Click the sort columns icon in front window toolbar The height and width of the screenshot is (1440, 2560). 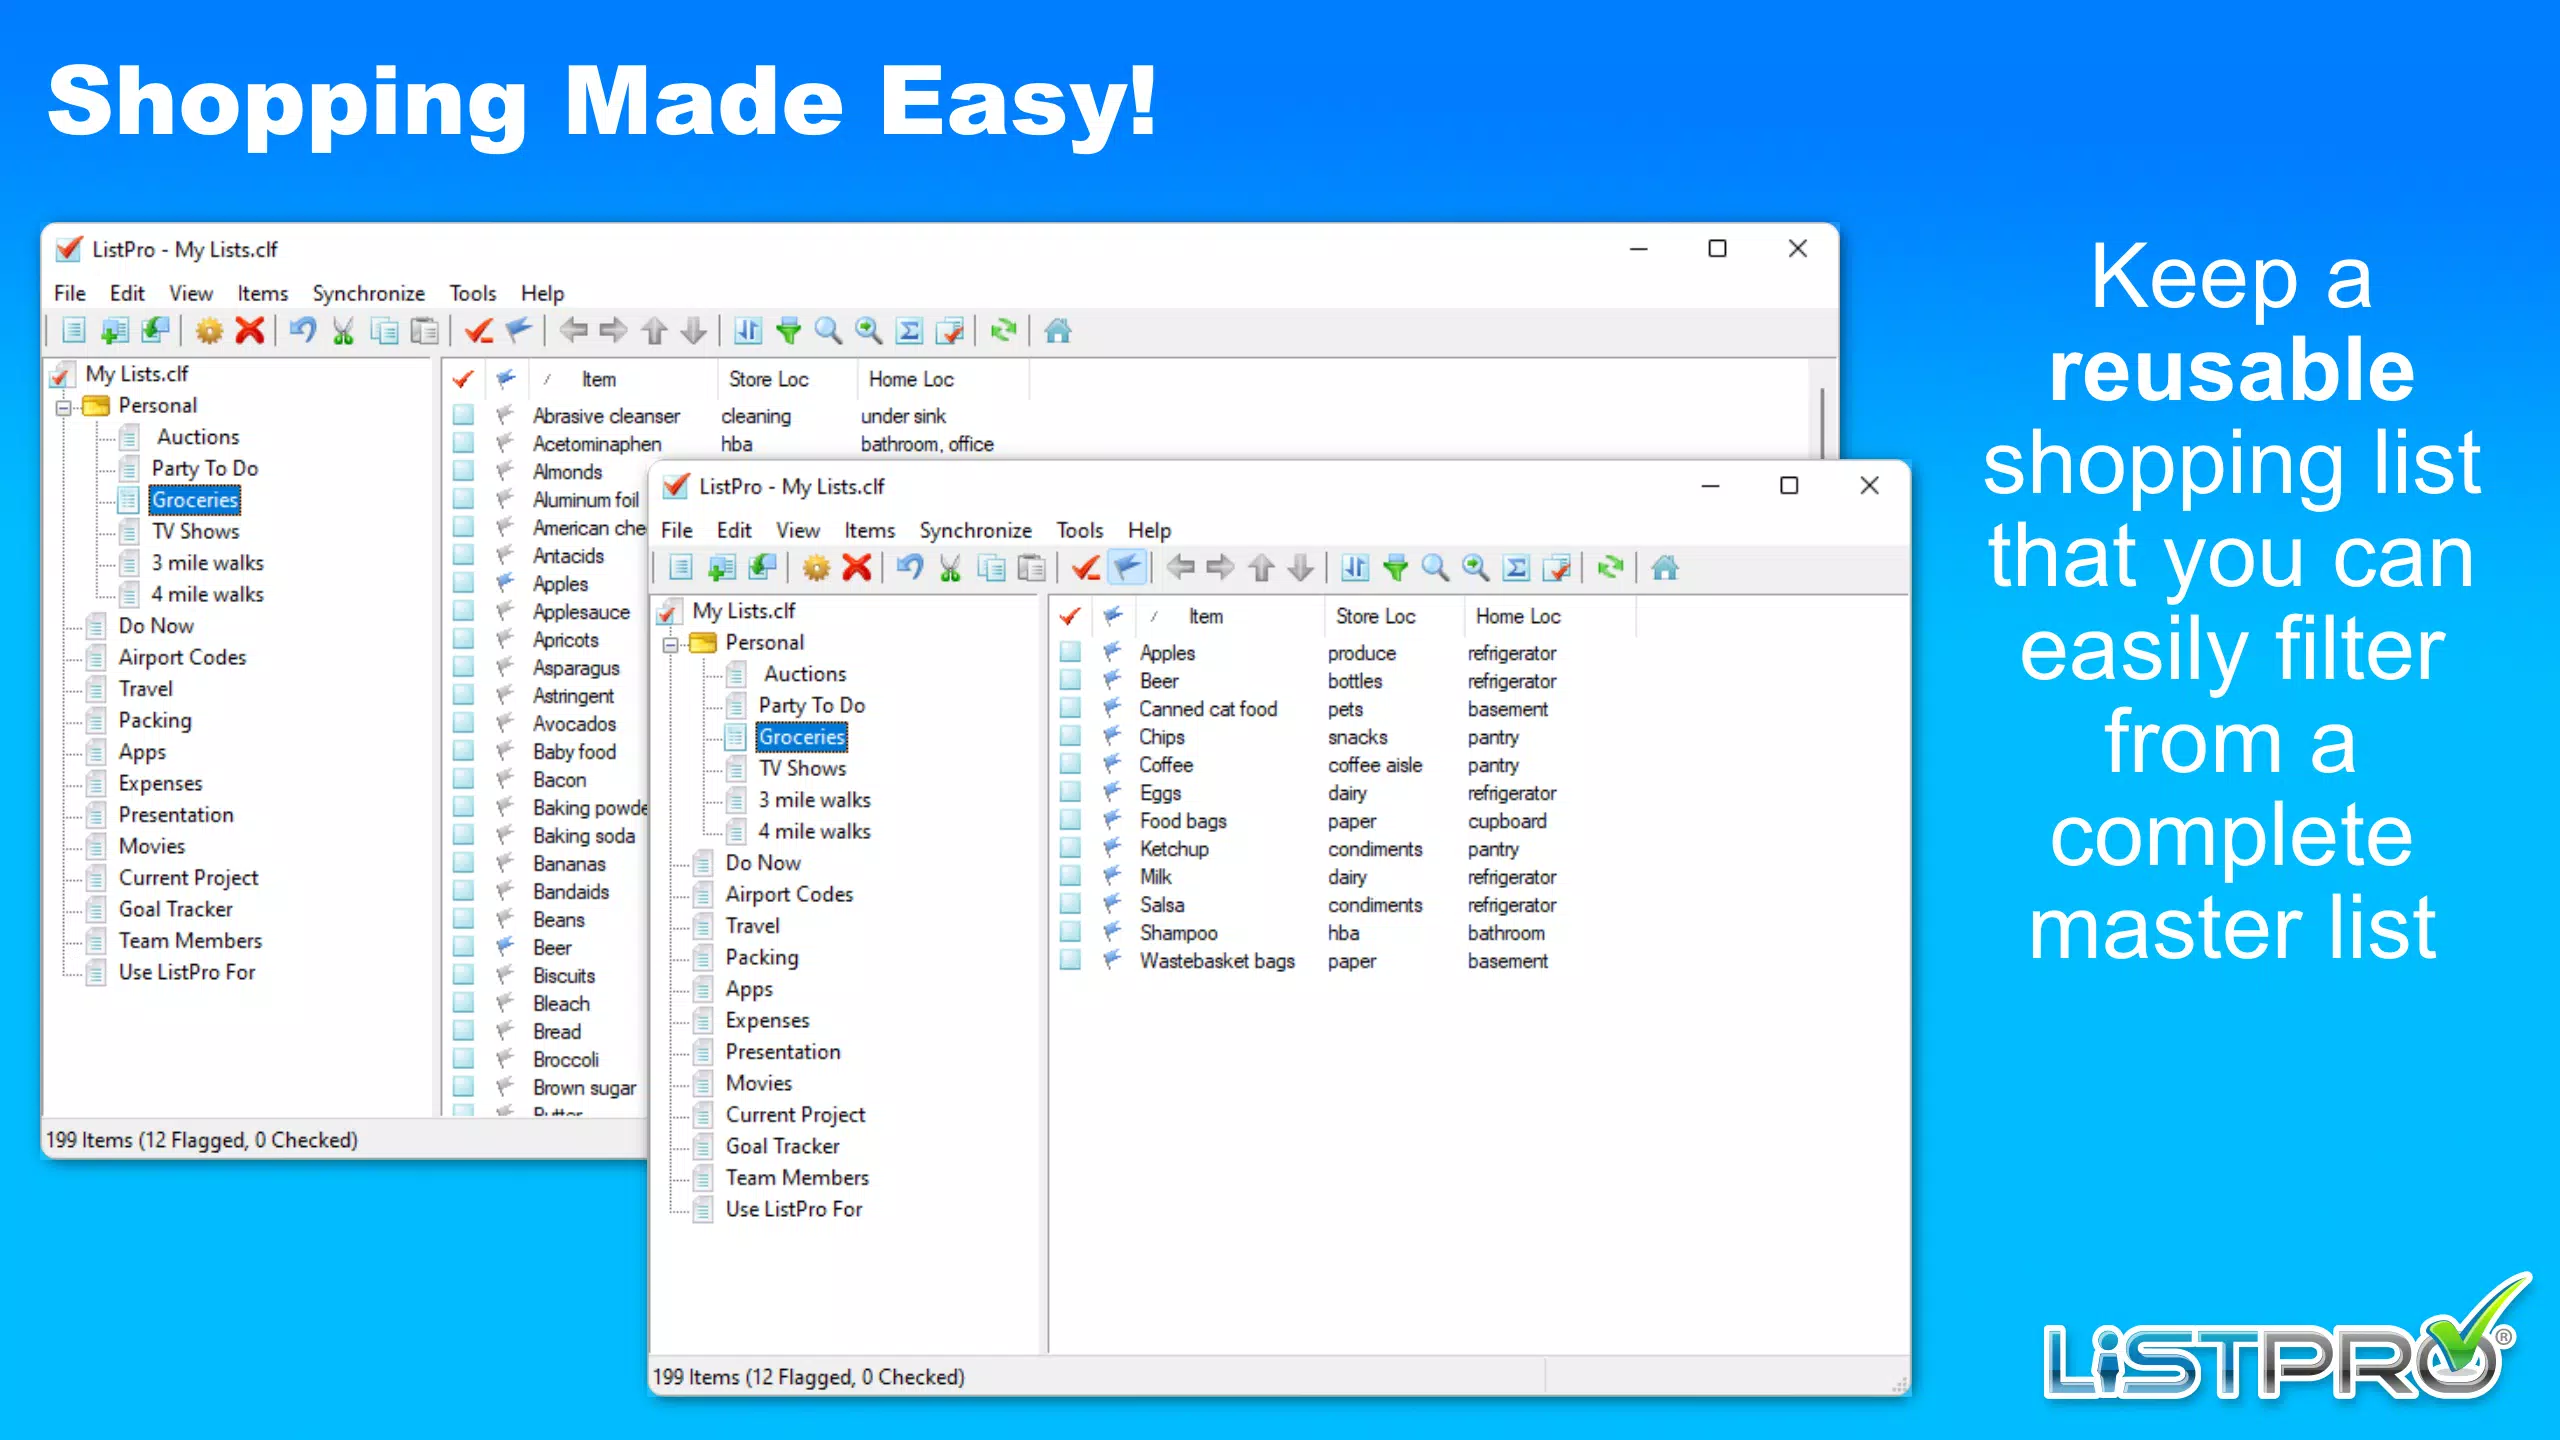pyautogui.click(x=1355, y=568)
